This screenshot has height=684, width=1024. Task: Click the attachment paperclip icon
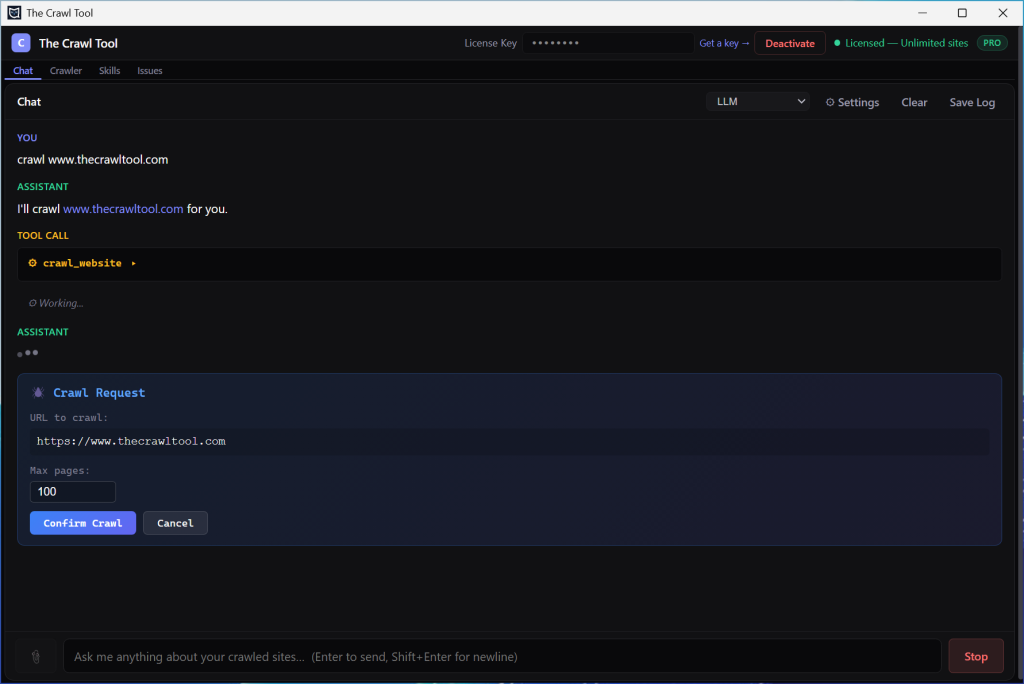click(x=36, y=657)
